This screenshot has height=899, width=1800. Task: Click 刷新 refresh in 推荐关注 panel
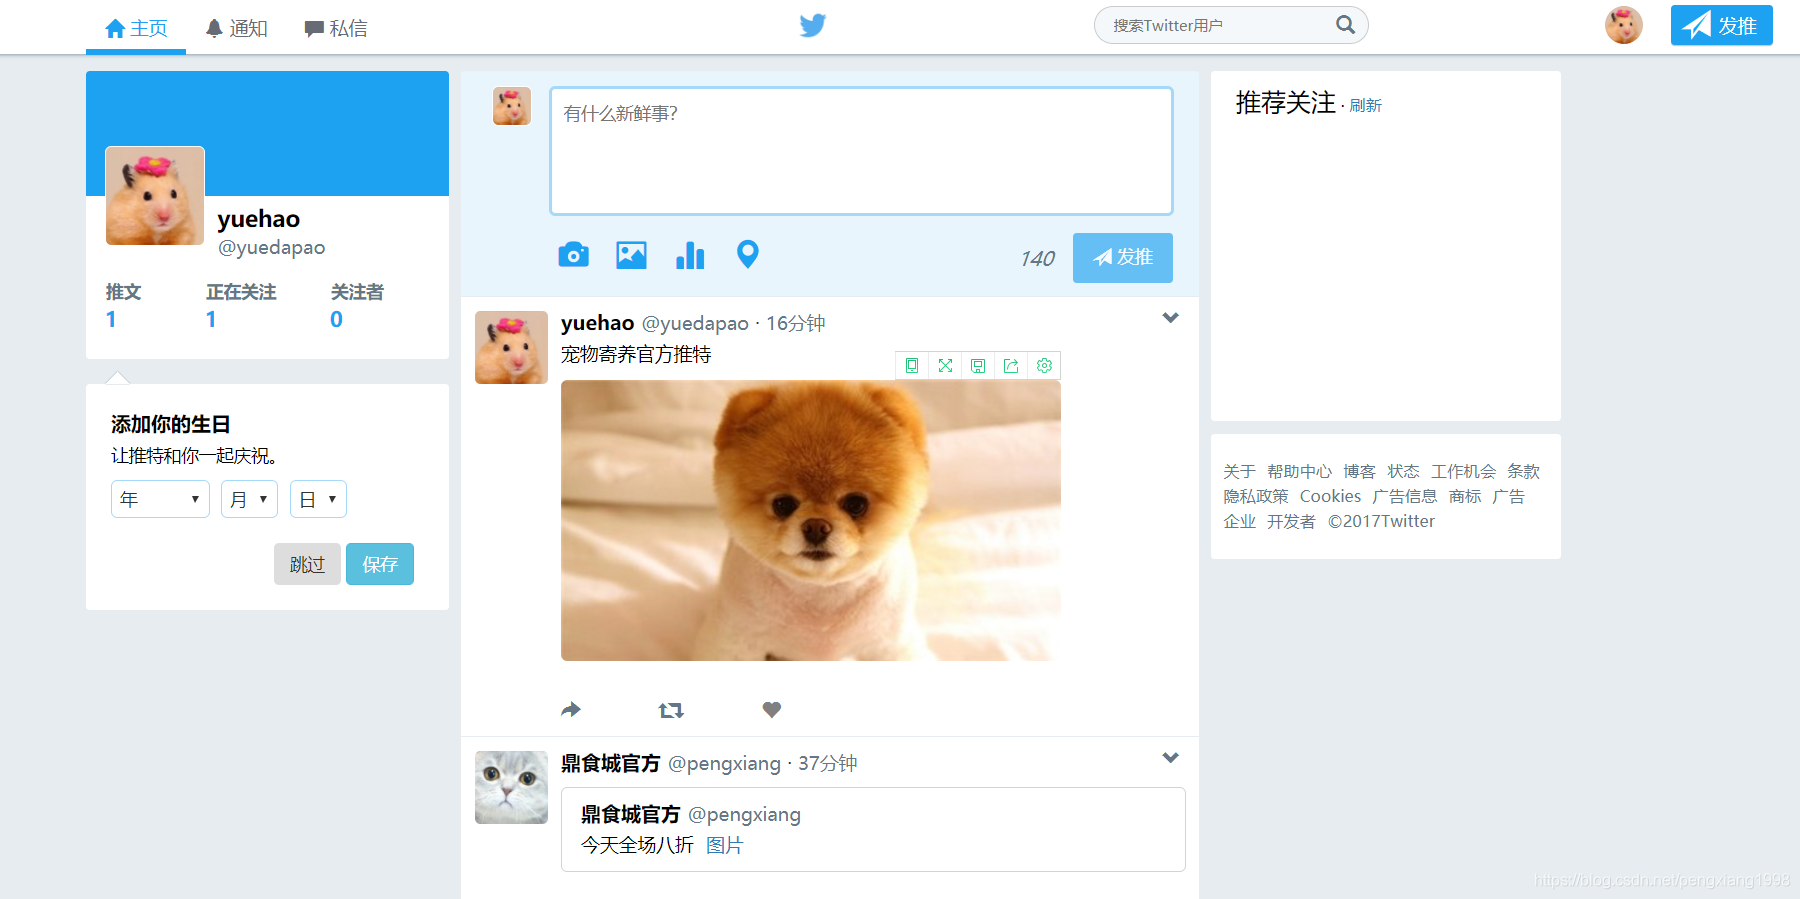click(1365, 105)
